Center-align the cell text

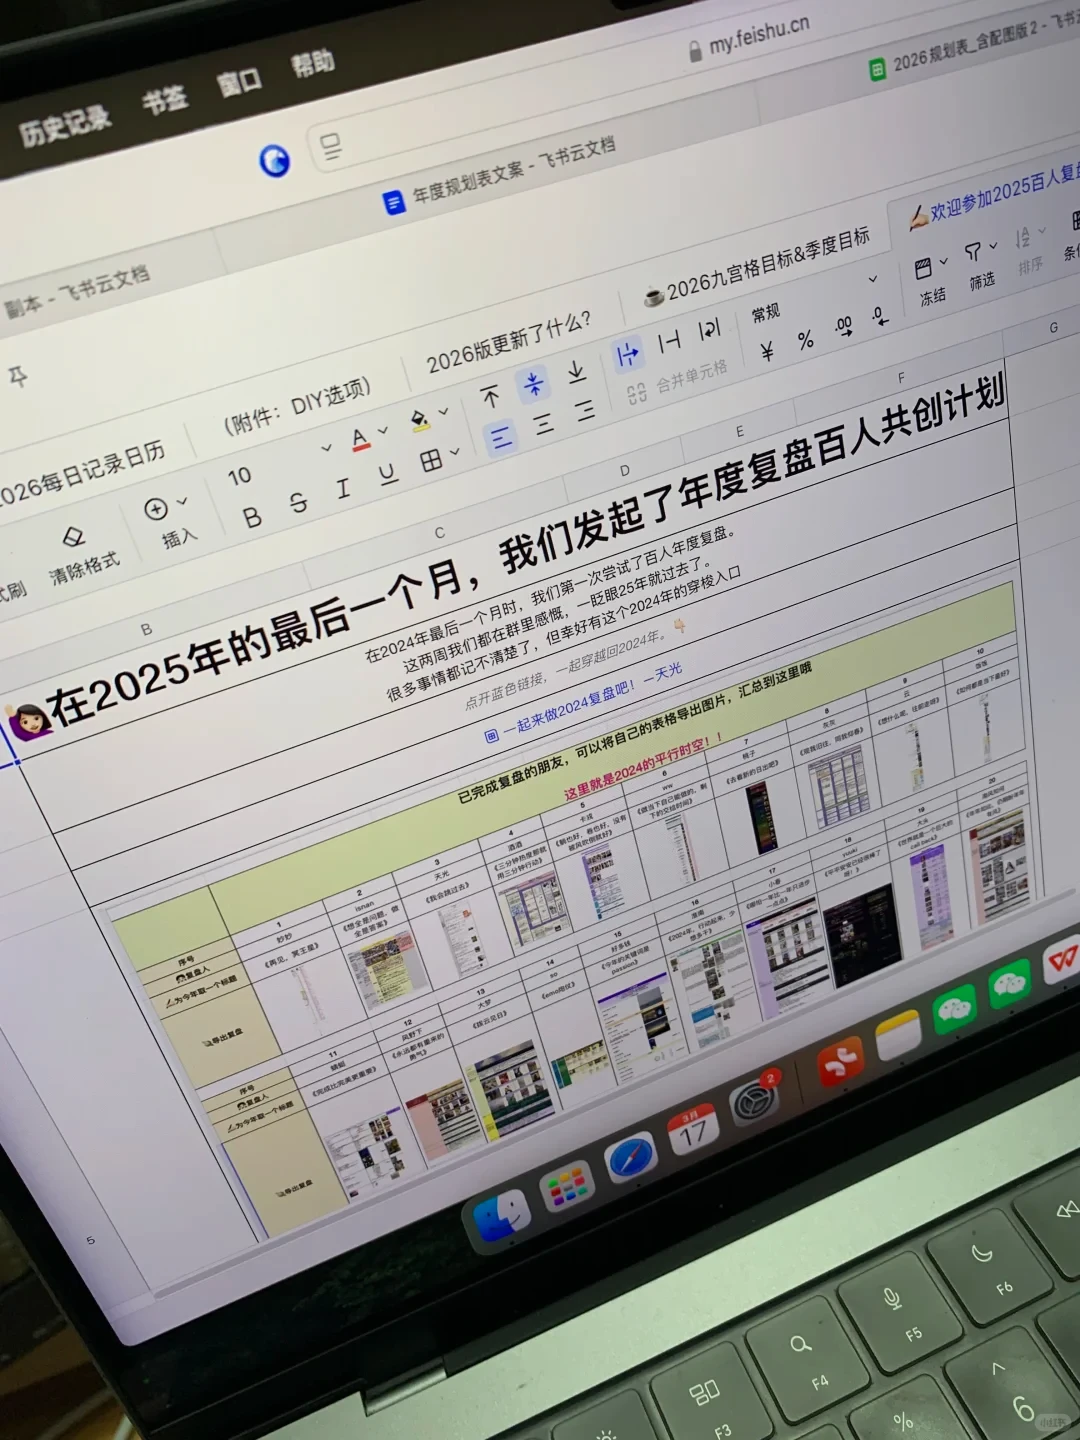pyautogui.click(x=543, y=424)
